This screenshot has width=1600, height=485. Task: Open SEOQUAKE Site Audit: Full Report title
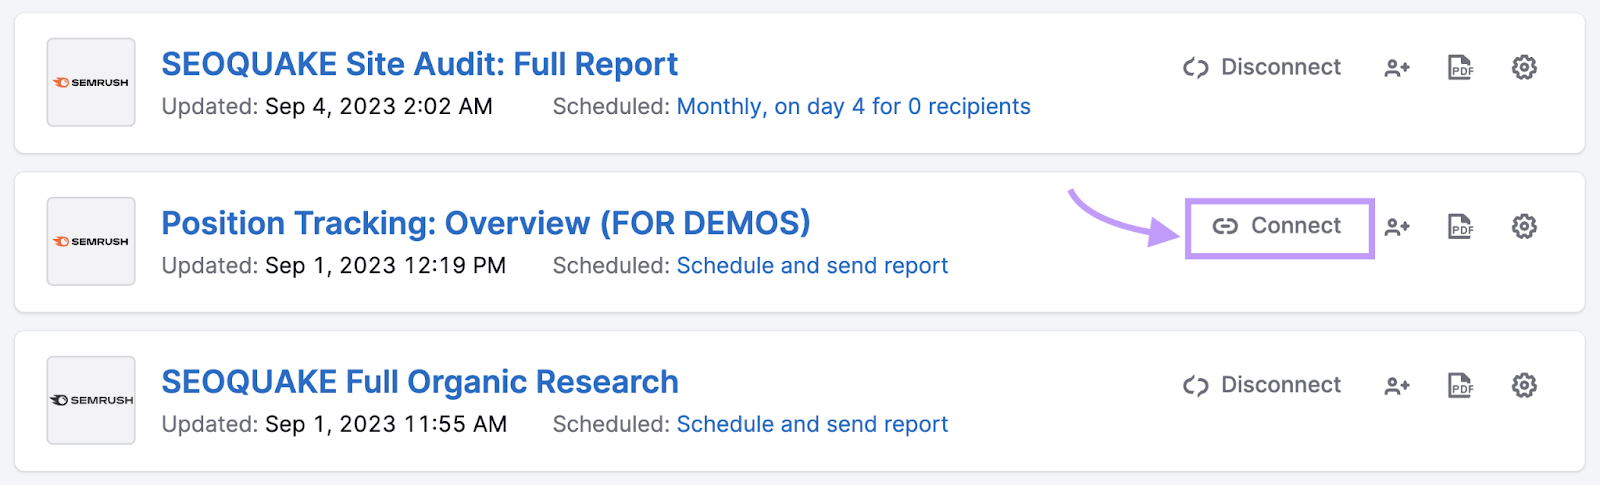tap(420, 64)
